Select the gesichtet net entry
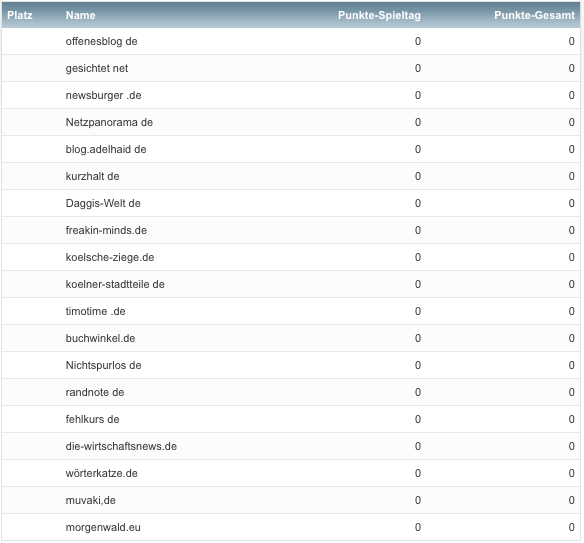The width and height of the screenshot is (584, 543). pyautogui.click(x=97, y=69)
